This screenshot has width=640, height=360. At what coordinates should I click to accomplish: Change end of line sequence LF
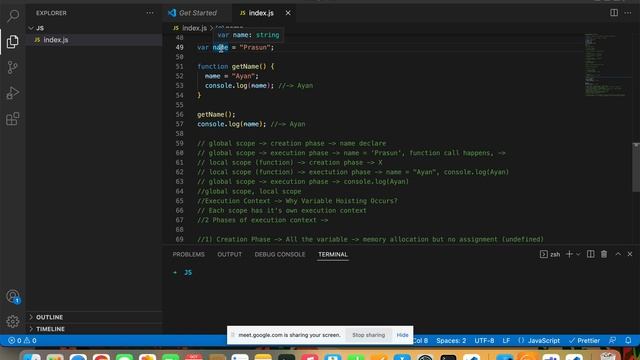pos(506,340)
